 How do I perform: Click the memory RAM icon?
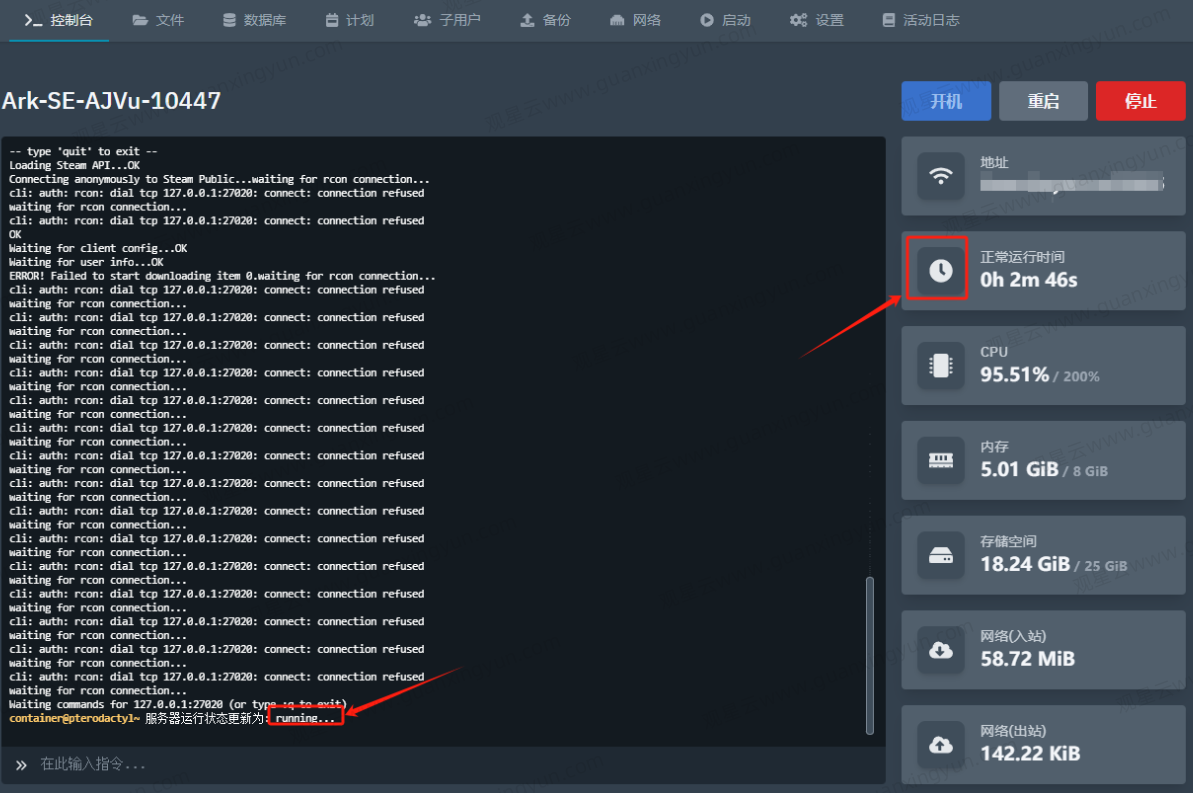pos(940,460)
